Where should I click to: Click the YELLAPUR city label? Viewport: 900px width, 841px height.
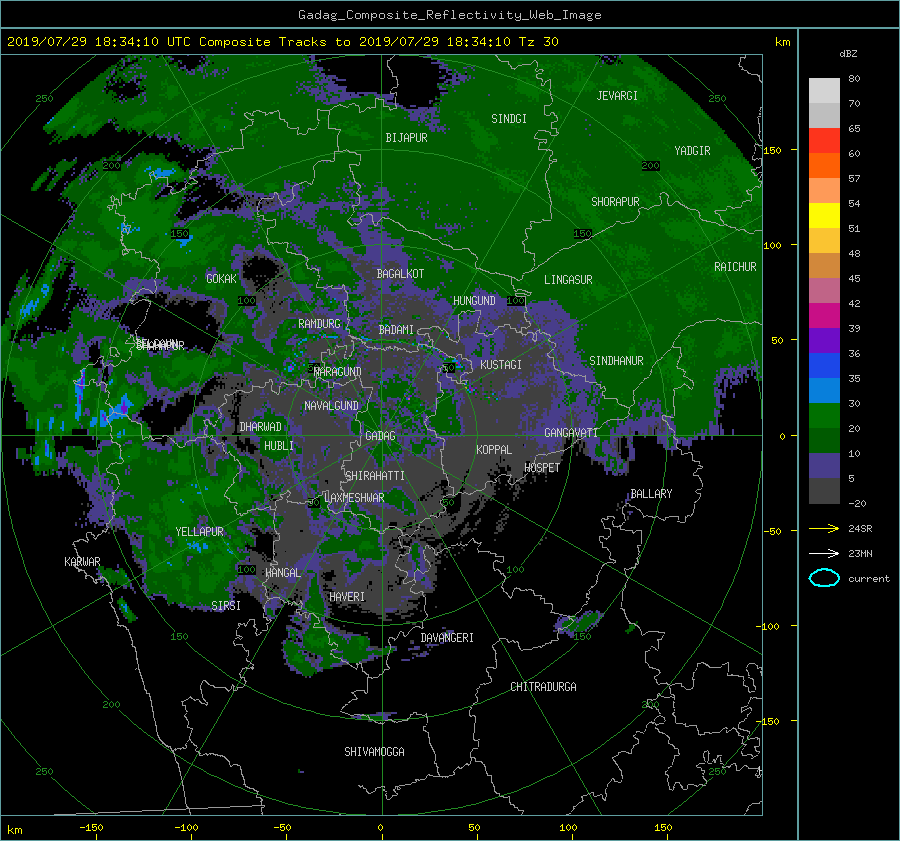[199, 532]
